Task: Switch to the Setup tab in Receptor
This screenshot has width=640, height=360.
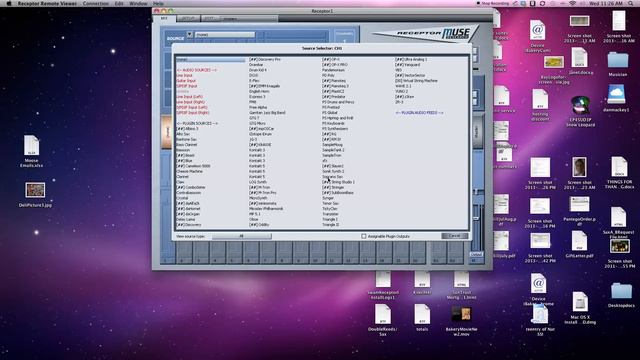Action: (x=188, y=18)
